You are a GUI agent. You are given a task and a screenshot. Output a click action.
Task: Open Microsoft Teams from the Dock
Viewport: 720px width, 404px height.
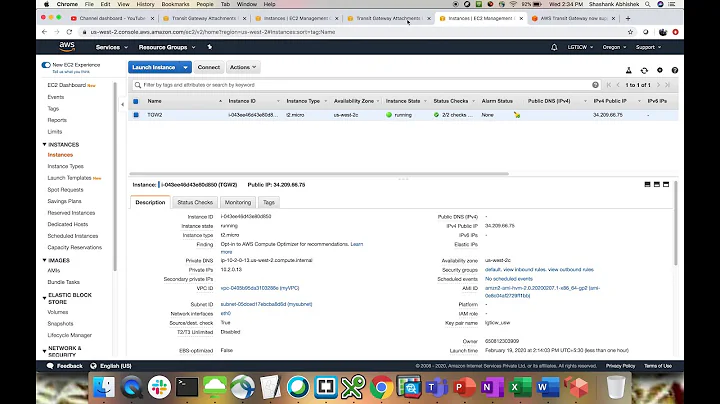pos(436,387)
